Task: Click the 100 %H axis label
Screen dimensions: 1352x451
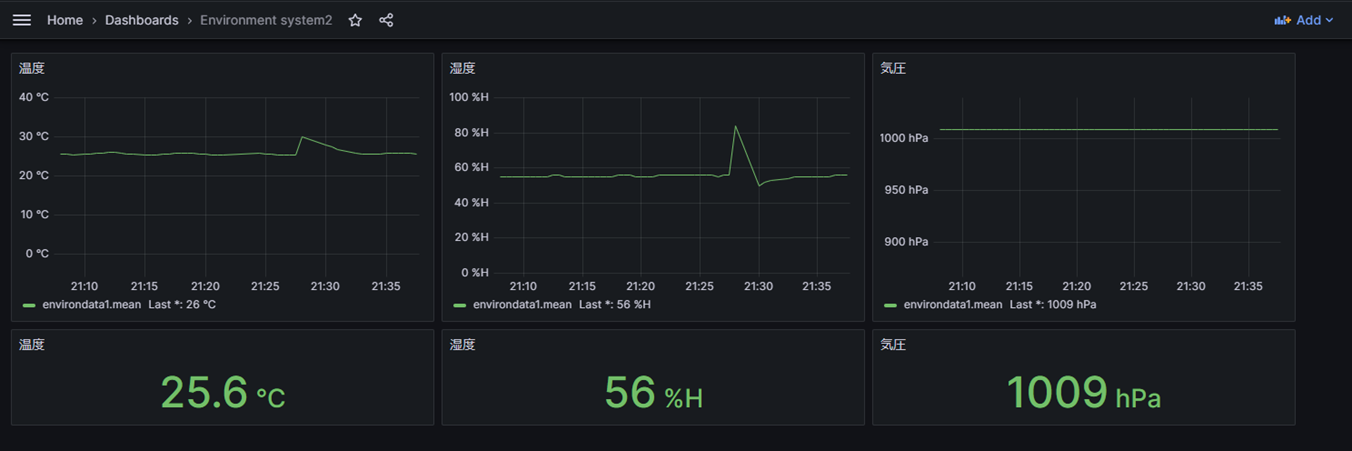Action: 468,97
